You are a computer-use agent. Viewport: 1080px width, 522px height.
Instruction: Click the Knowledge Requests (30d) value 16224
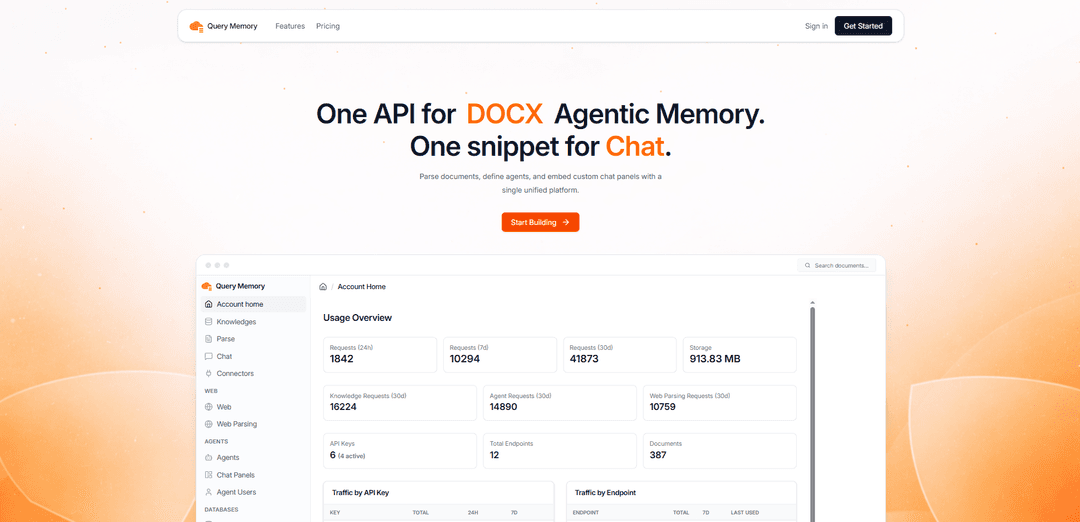[344, 407]
